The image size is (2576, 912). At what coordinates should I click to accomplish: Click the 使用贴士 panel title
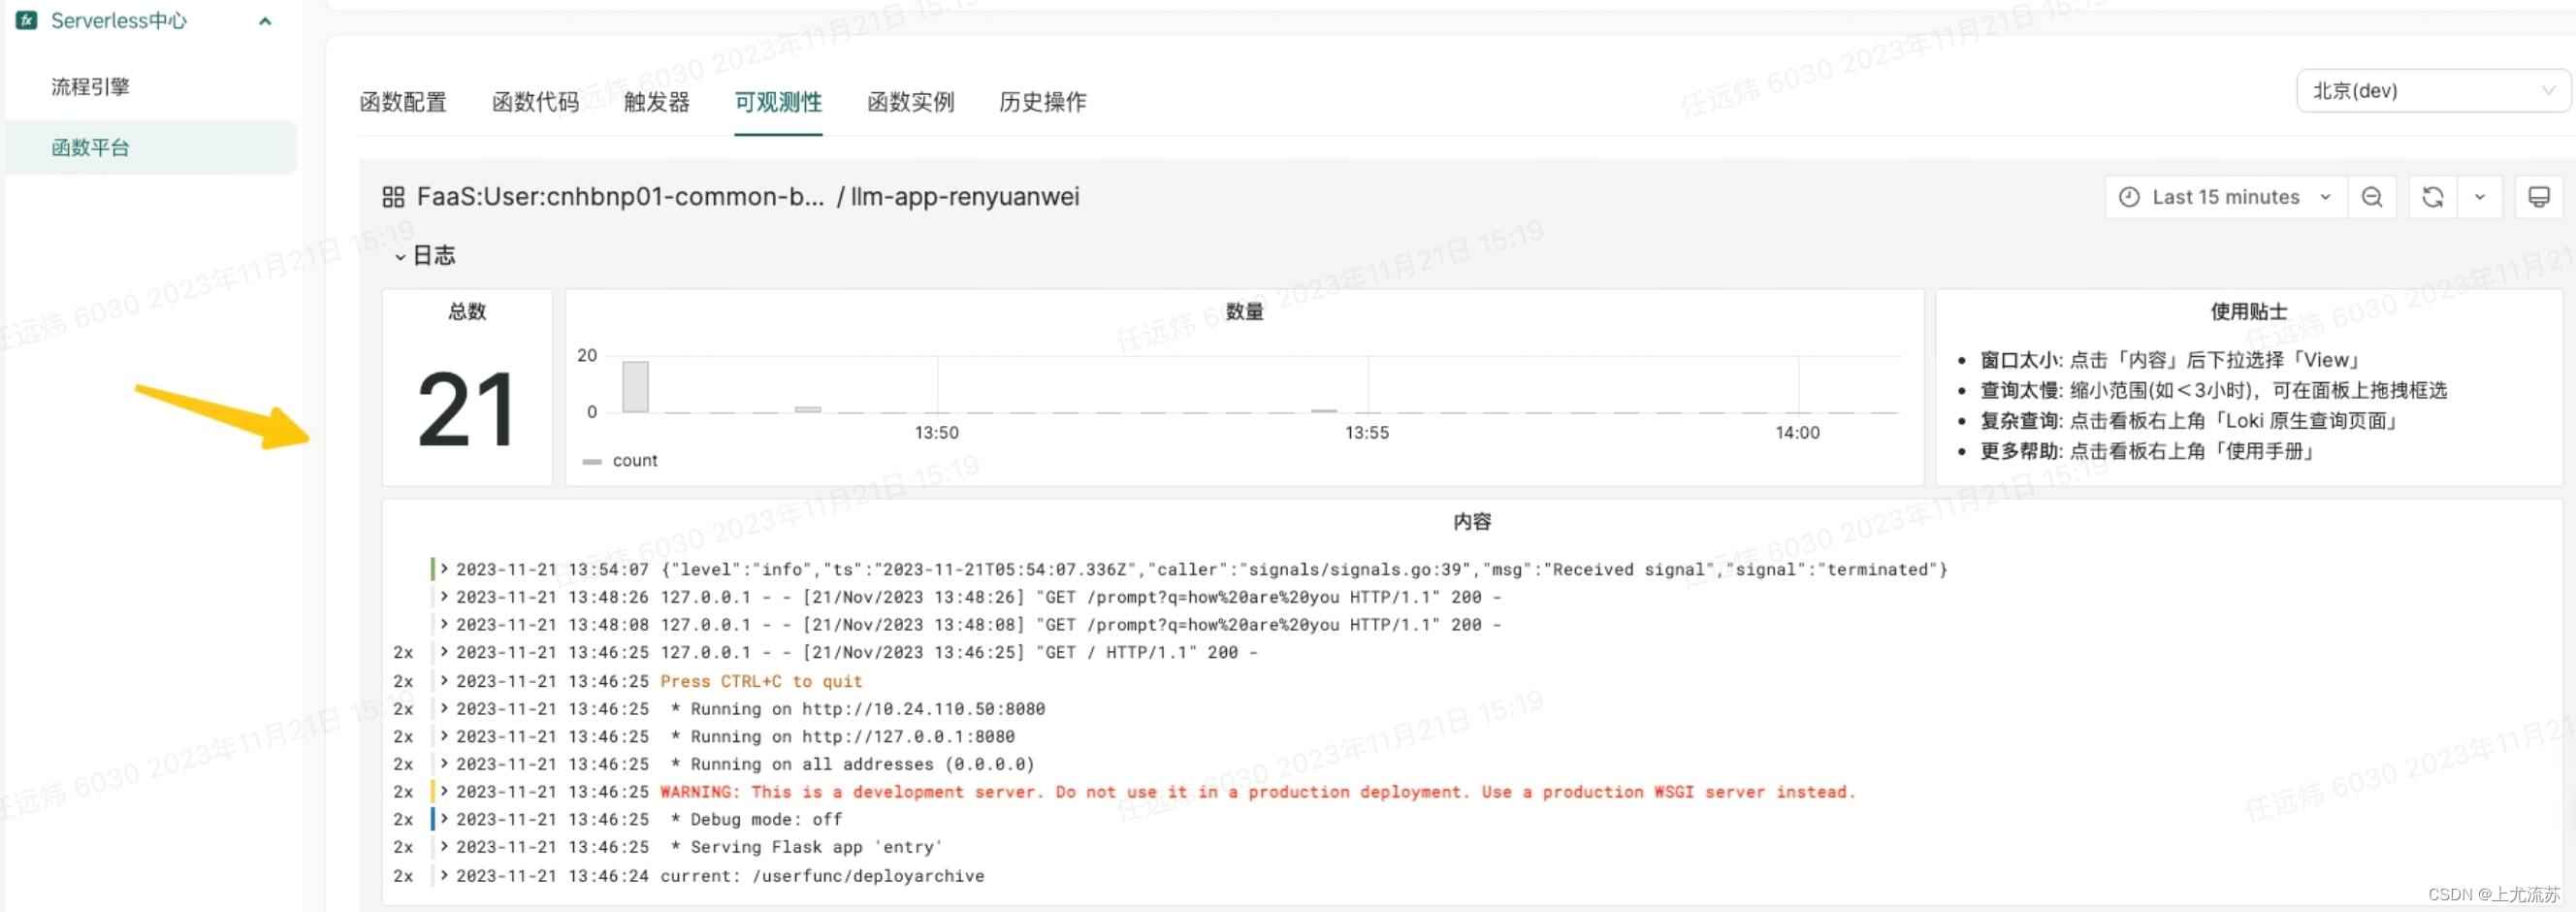[2249, 312]
